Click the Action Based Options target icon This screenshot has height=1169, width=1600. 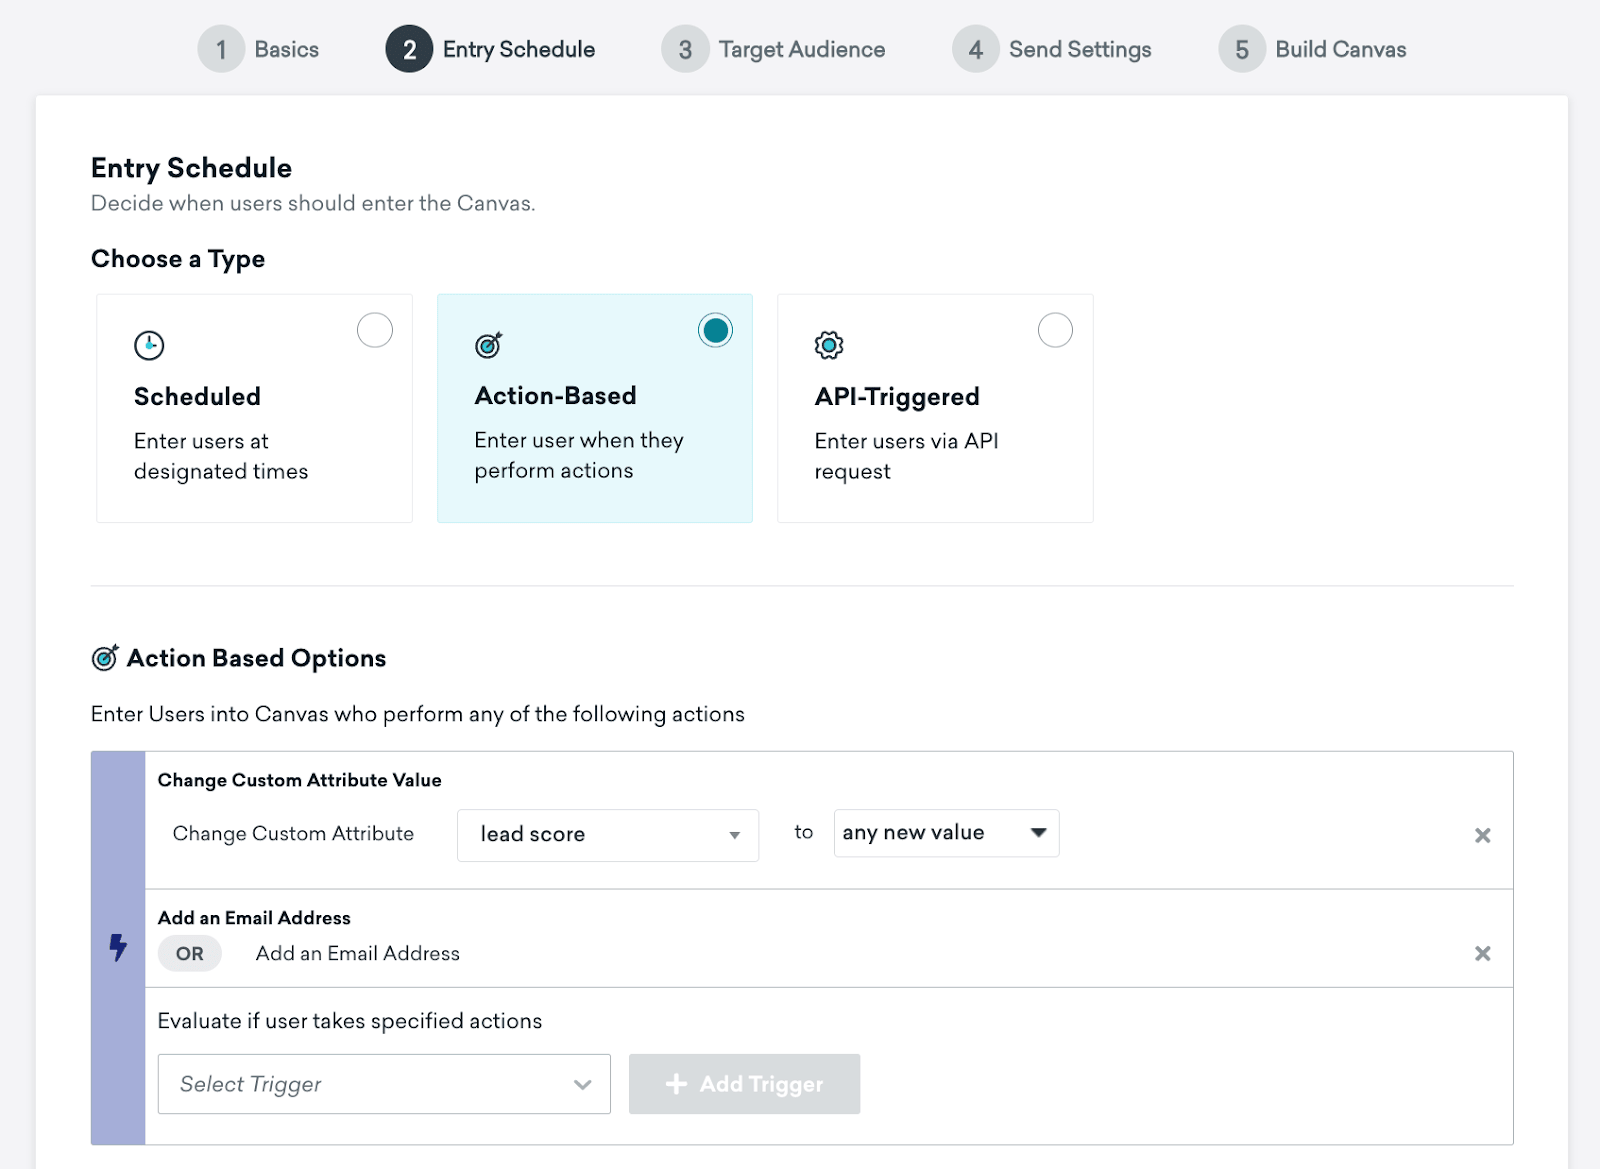105,658
